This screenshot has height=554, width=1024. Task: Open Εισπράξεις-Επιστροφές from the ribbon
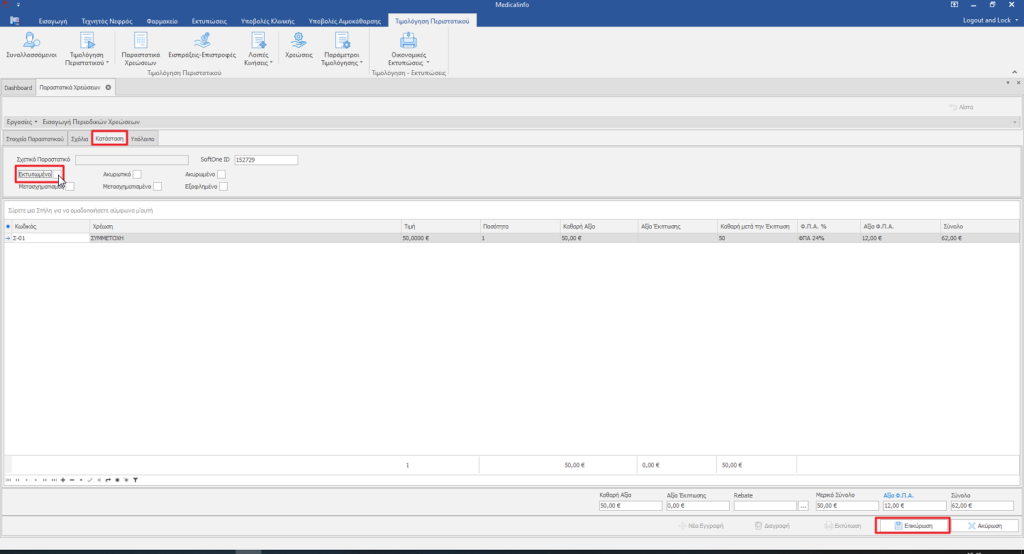(201, 47)
